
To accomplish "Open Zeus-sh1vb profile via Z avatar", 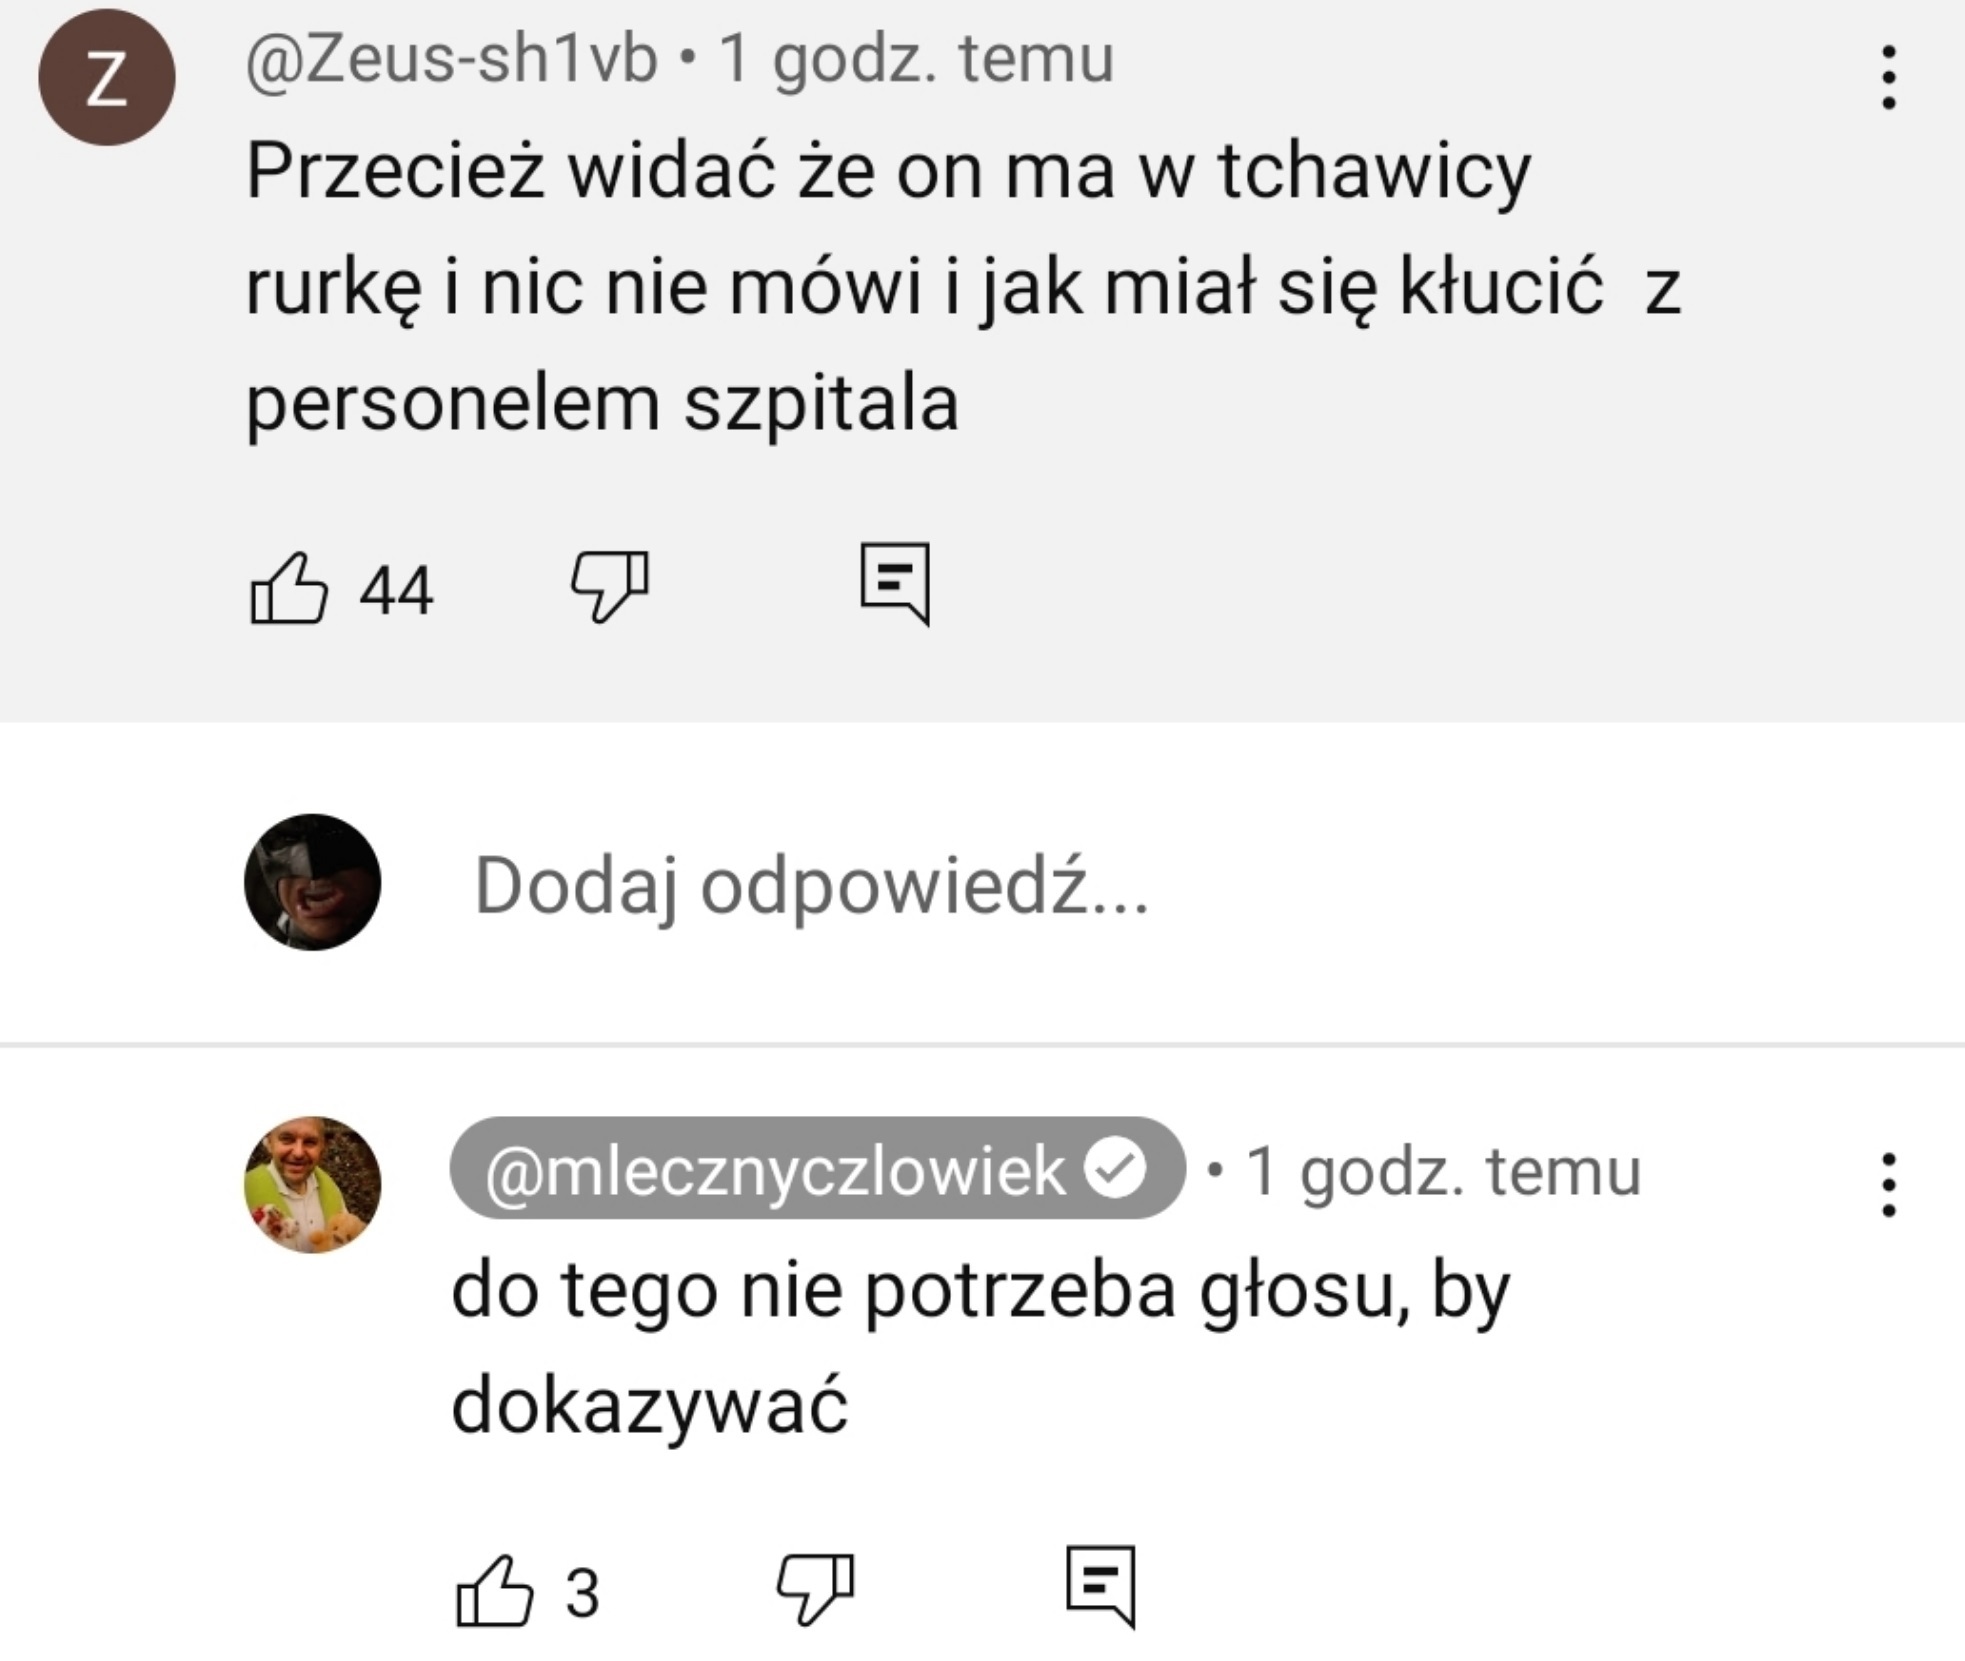I will coord(107,78).
